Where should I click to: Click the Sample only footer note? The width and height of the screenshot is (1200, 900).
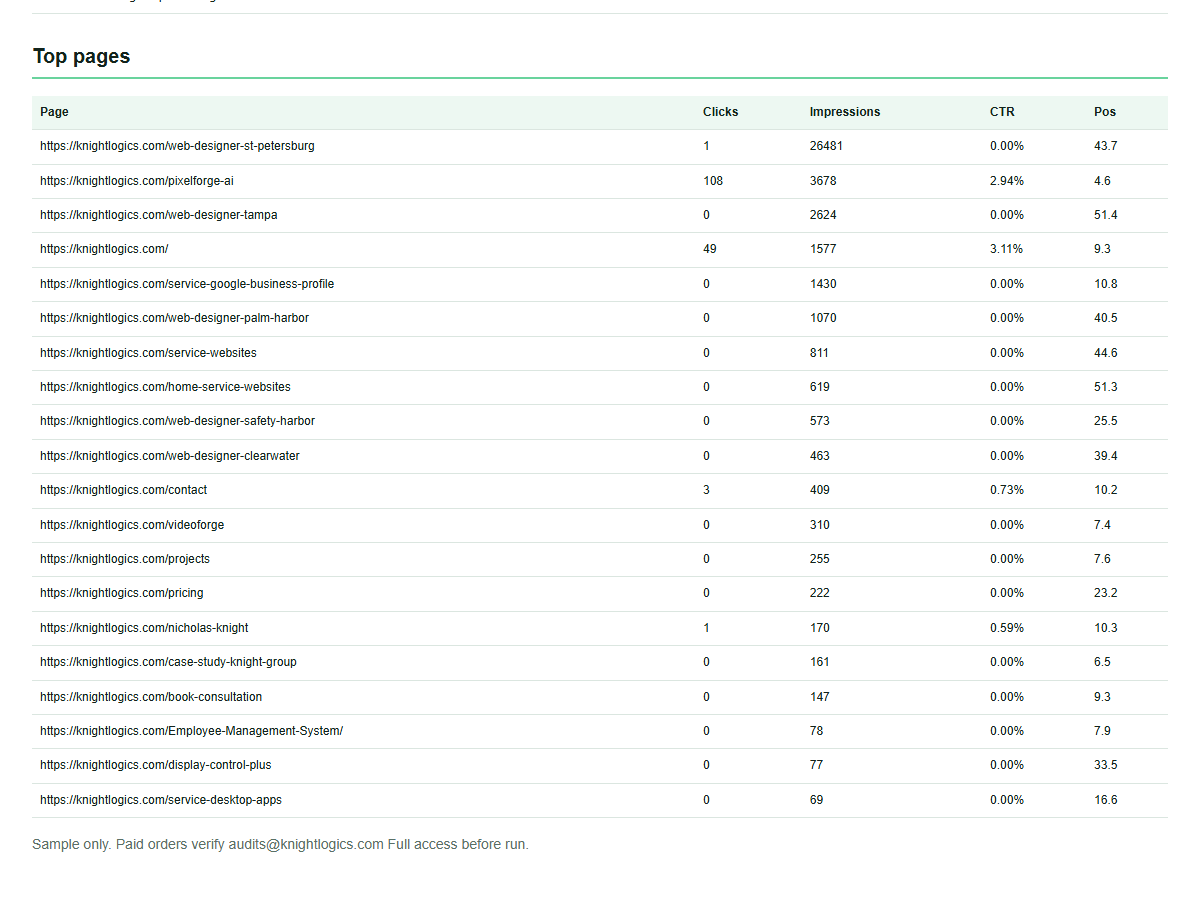click(280, 844)
